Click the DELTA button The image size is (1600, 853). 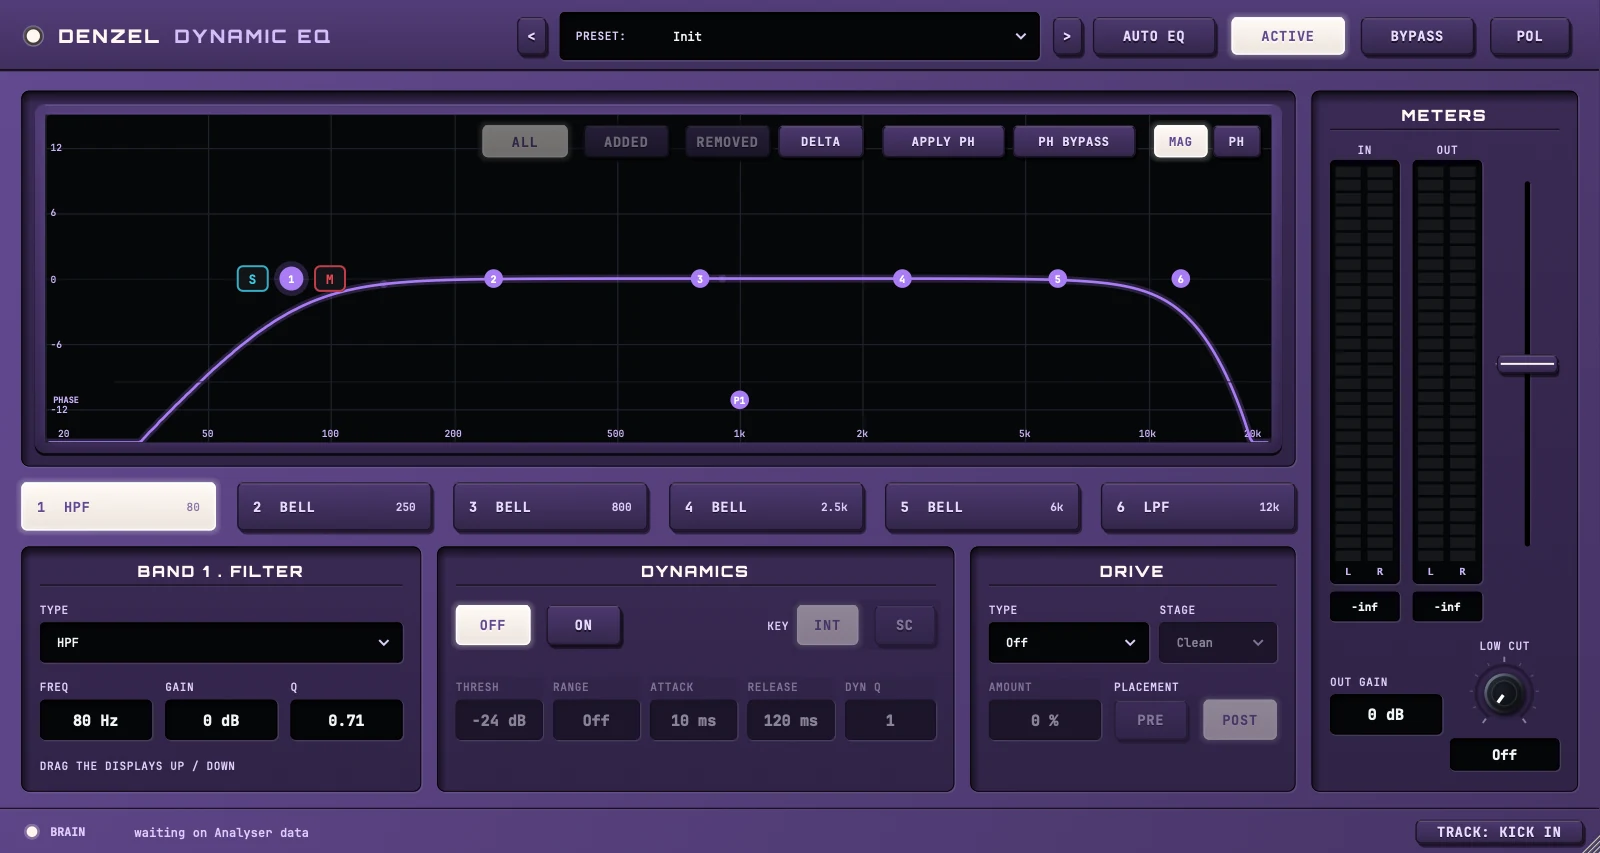821,142
